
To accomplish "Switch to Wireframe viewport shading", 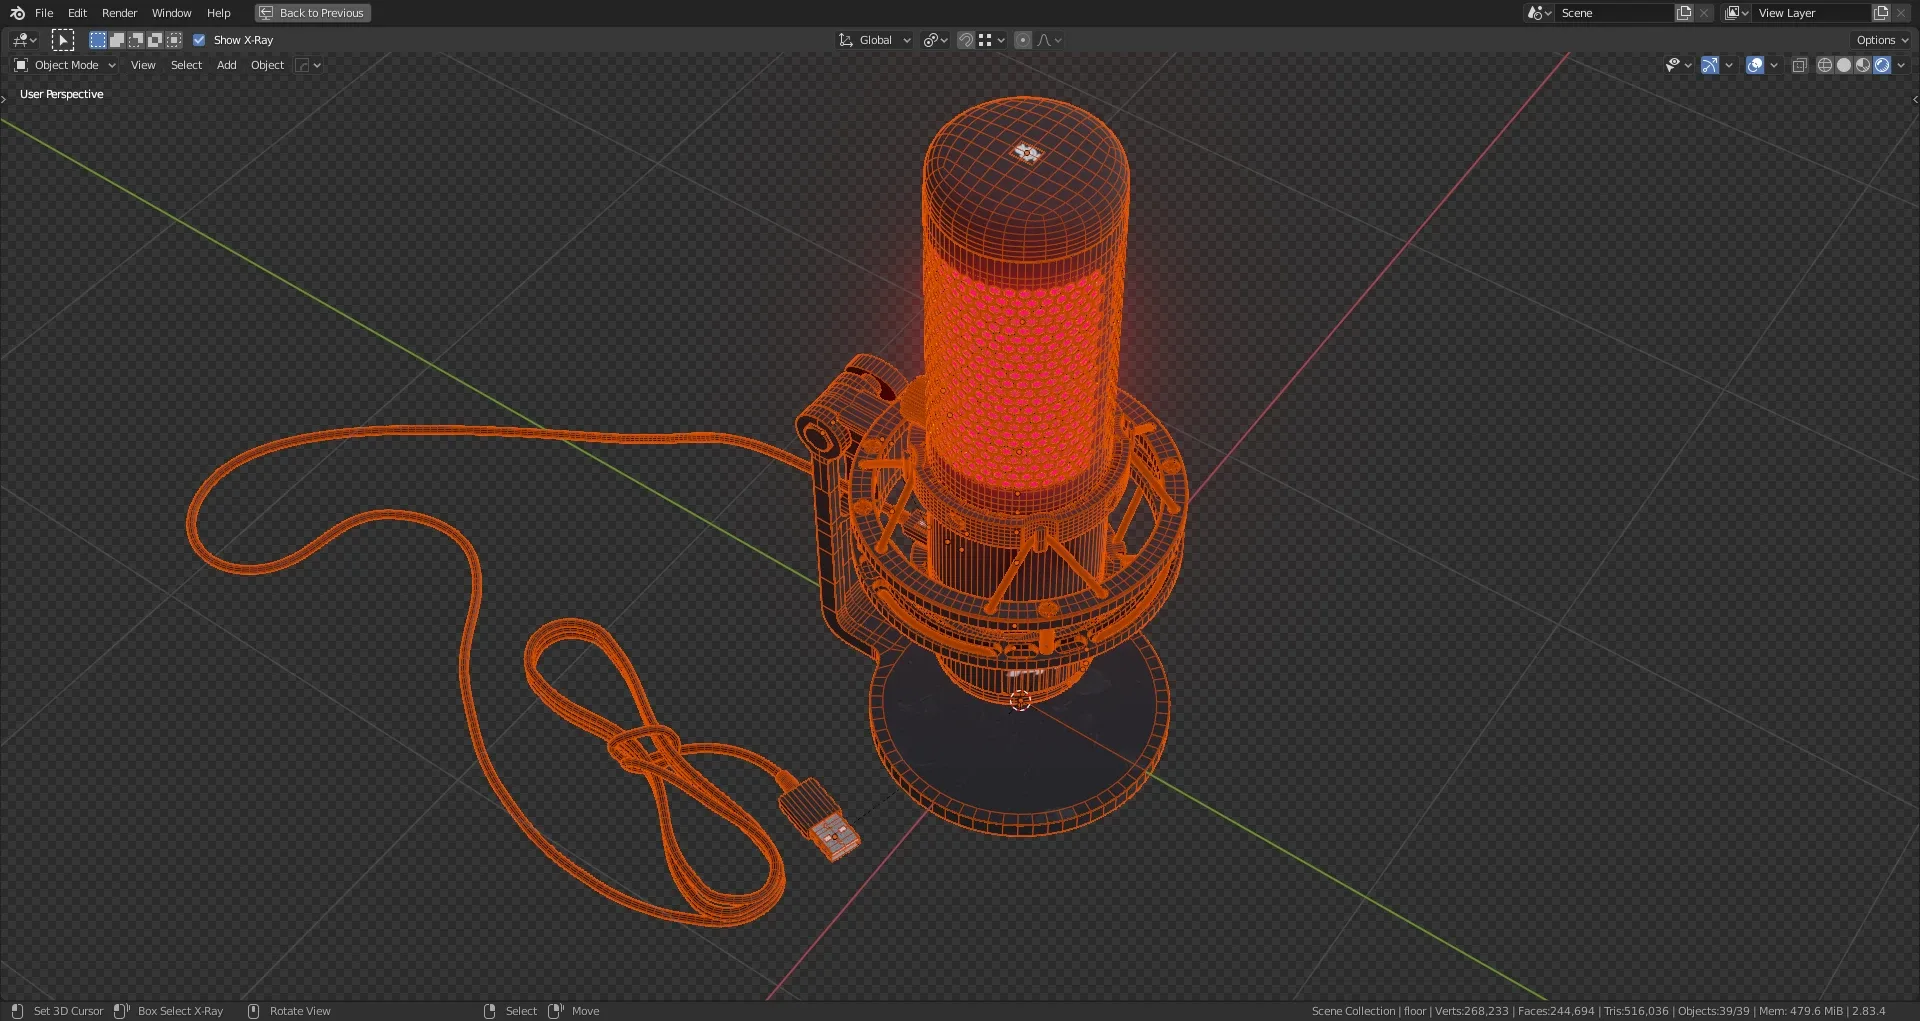I will pyautogui.click(x=1825, y=65).
